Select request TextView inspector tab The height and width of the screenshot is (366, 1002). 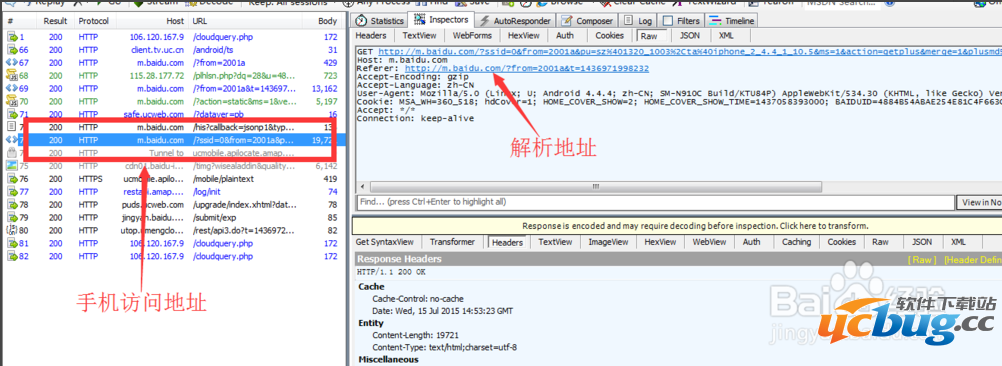(419, 36)
